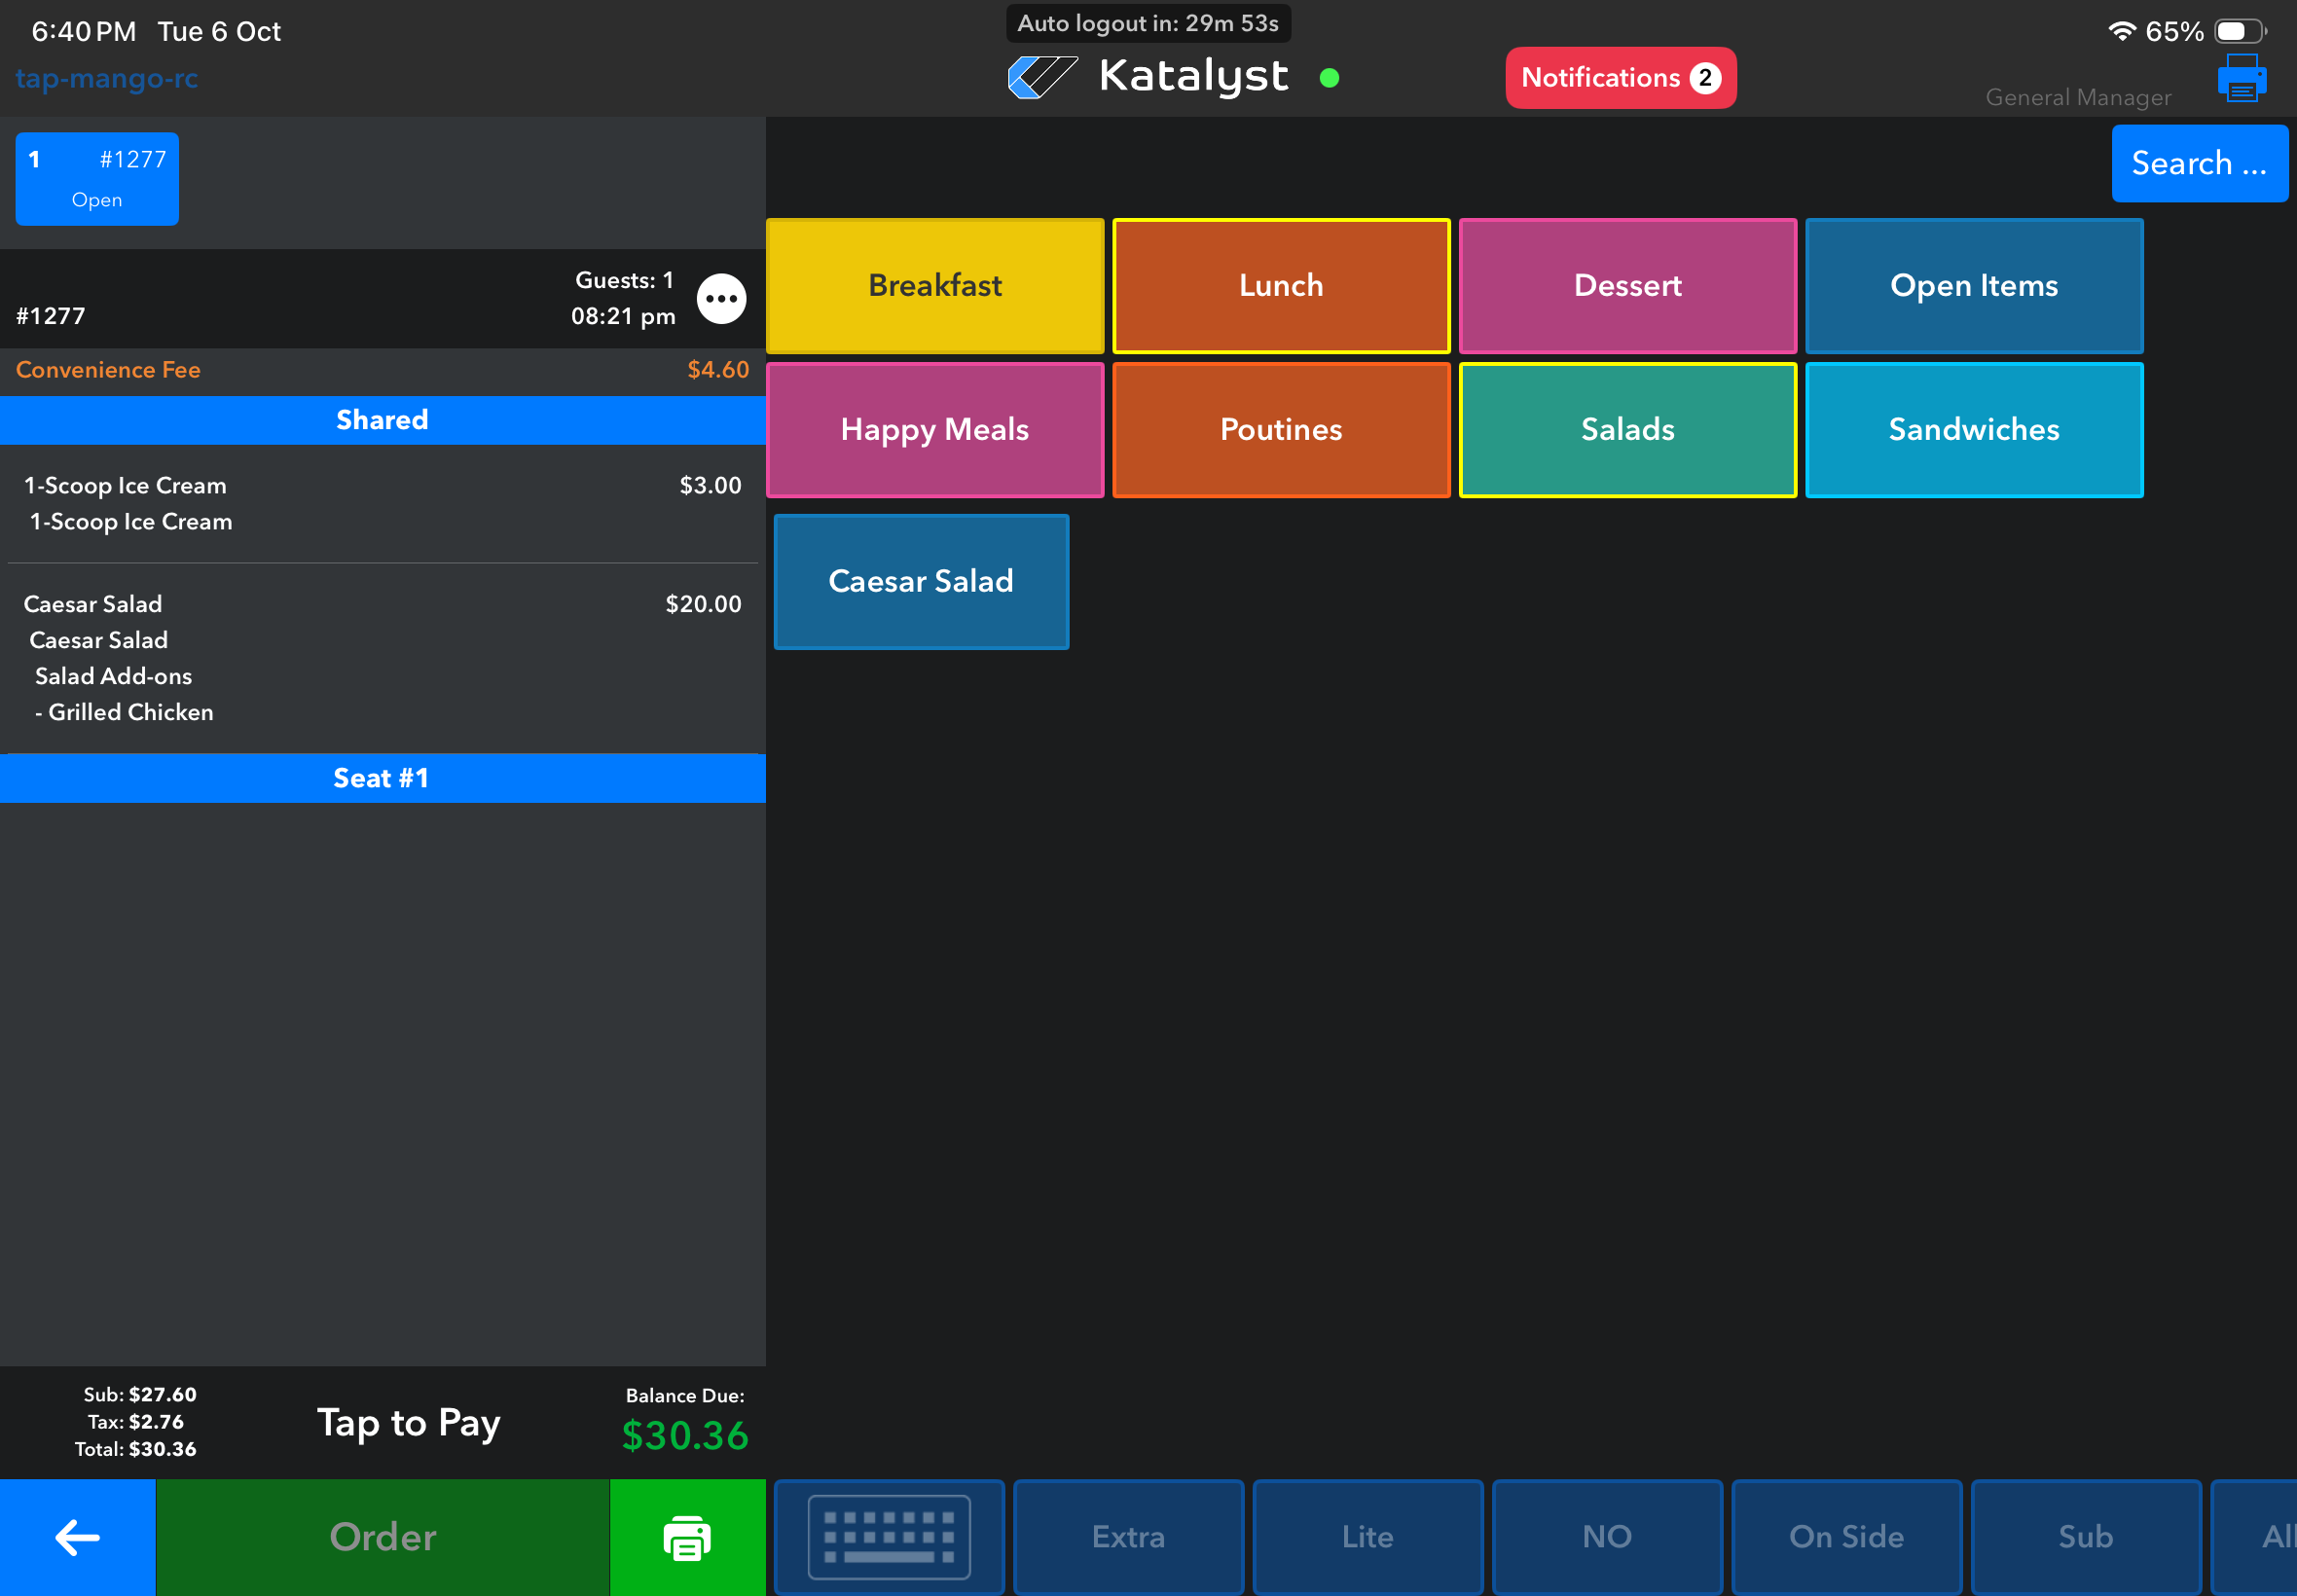This screenshot has width=2297, height=1596.
Task: Tap the Tap to Pay area
Action: [x=408, y=1422]
